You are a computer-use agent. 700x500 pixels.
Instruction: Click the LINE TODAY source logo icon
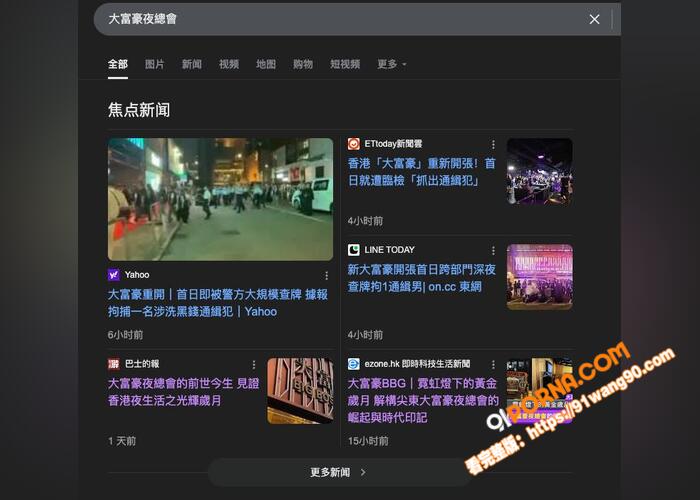(x=354, y=250)
